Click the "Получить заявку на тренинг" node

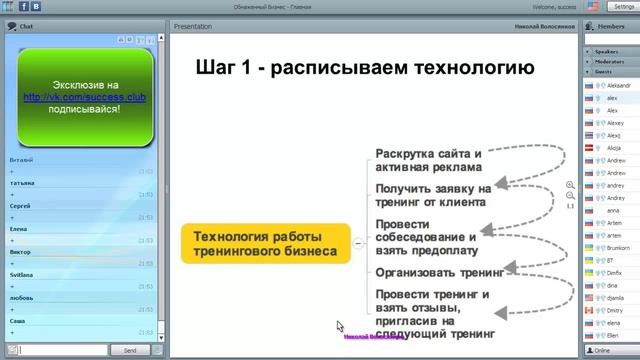tap(433, 196)
